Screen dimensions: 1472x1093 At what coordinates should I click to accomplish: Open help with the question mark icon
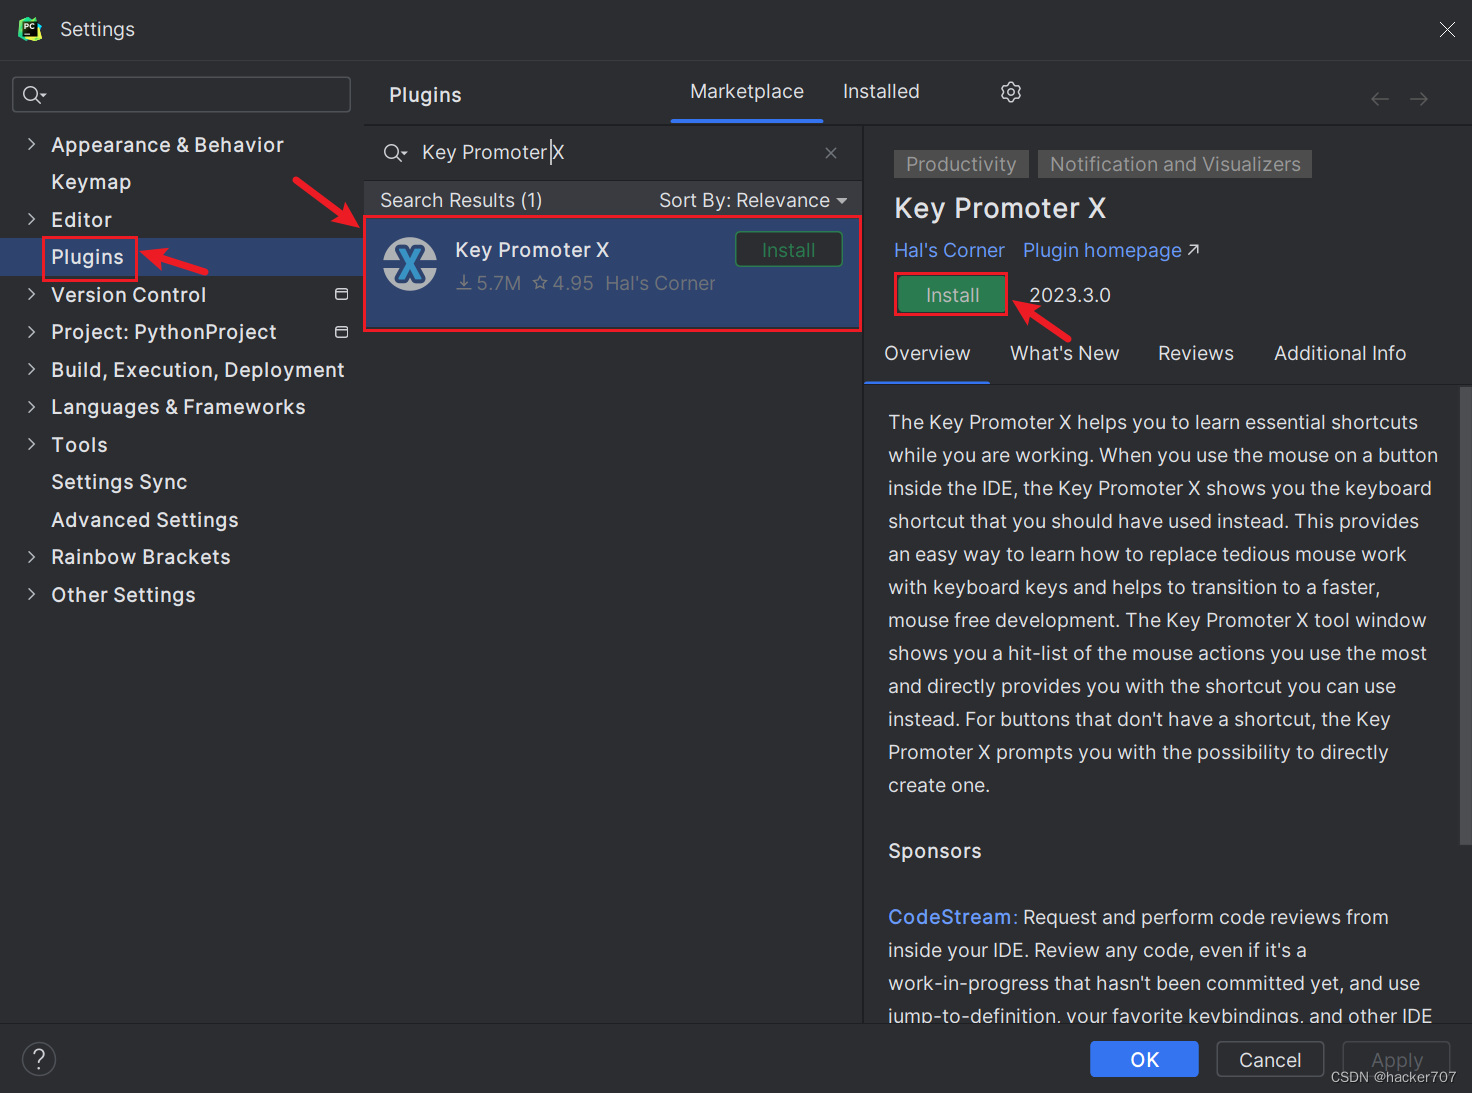[39, 1059]
